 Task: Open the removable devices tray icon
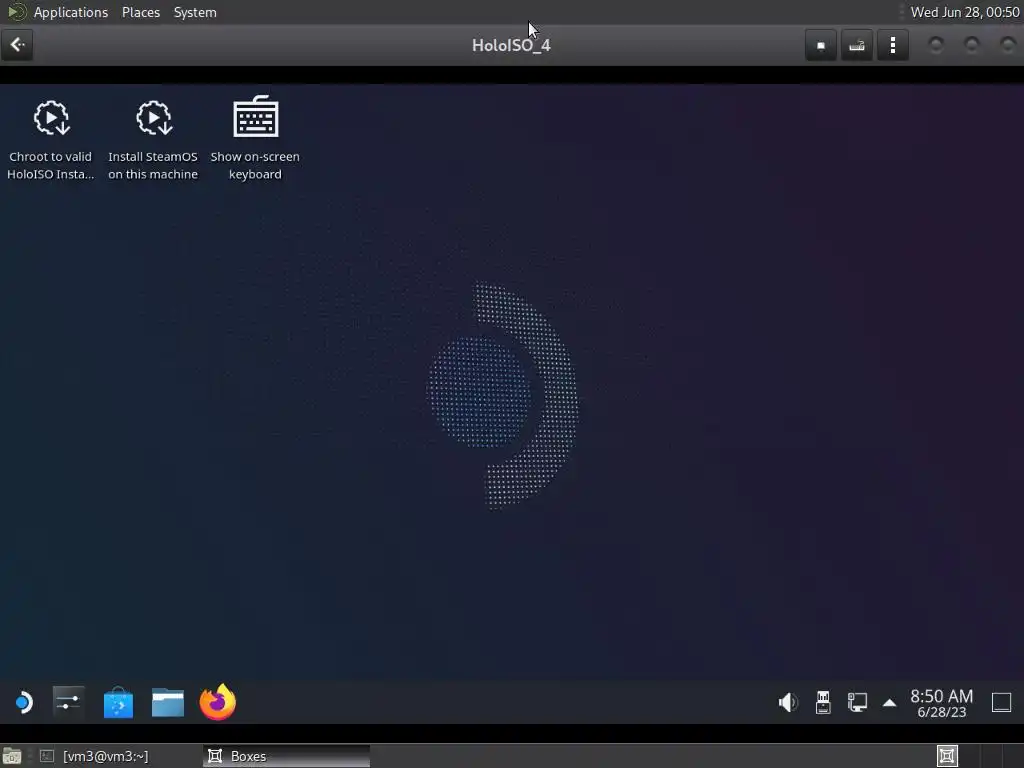tap(823, 703)
